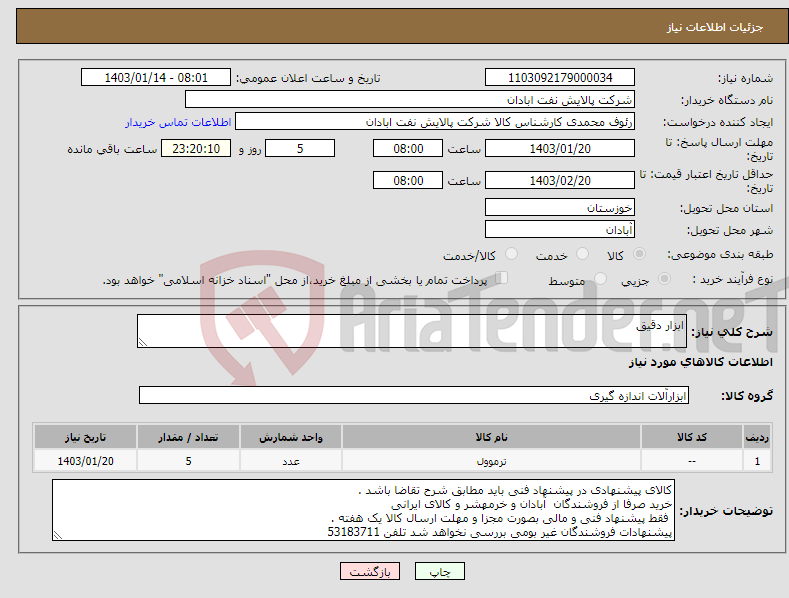Click the شماره نیاز number field
The image size is (789, 598).
(560, 78)
